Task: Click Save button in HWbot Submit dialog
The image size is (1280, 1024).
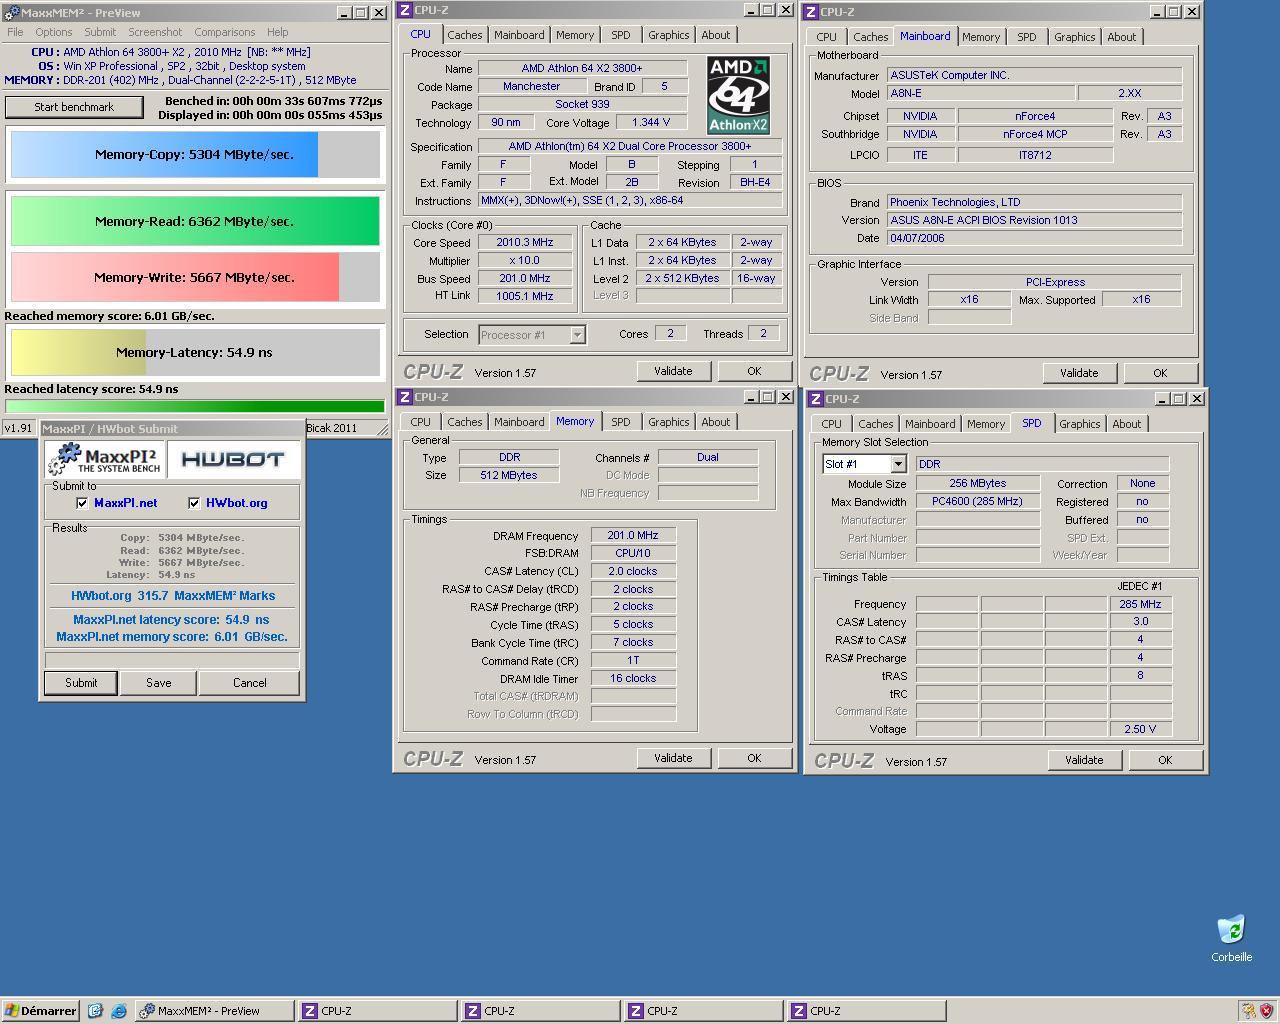Action: point(158,683)
